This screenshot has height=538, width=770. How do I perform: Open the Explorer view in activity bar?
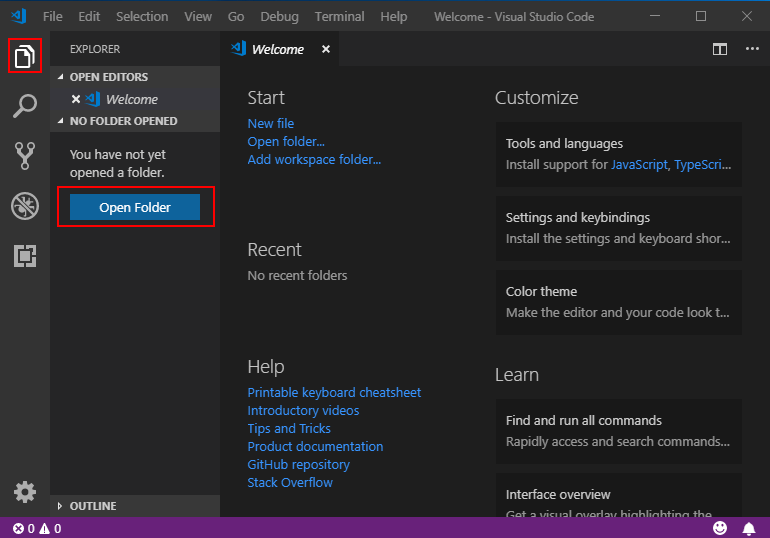pyautogui.click(x=25, y=56)
